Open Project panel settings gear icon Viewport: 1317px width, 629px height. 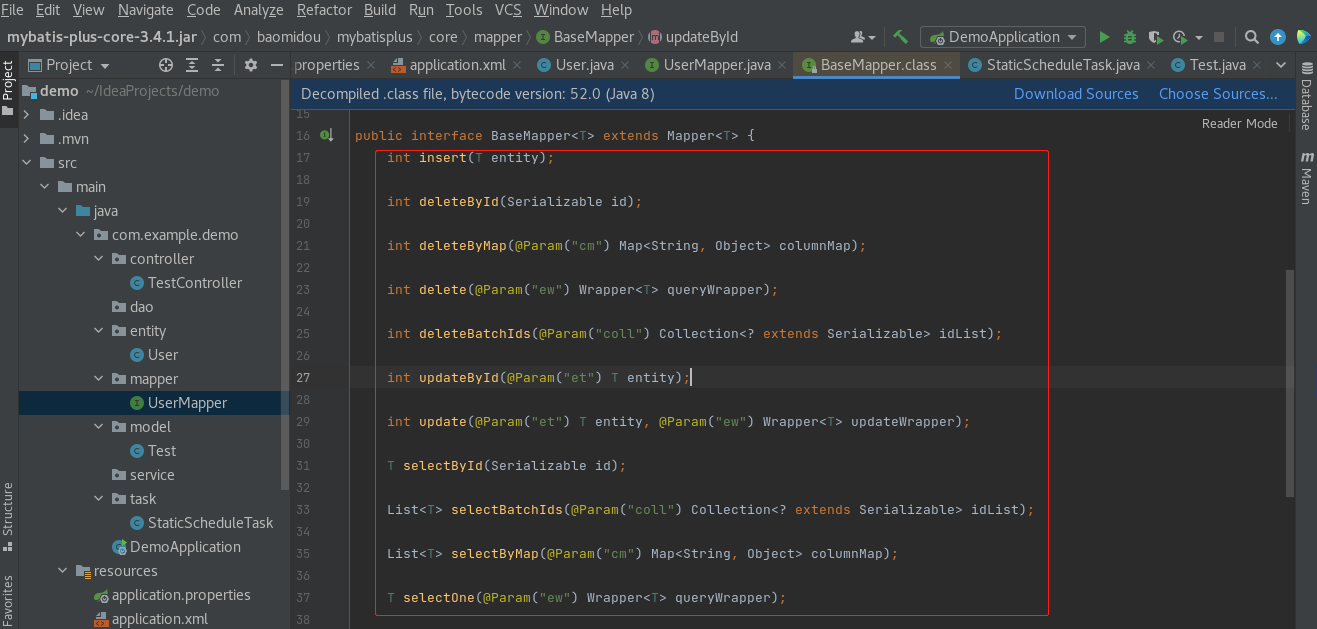click(x=251, y=65)
